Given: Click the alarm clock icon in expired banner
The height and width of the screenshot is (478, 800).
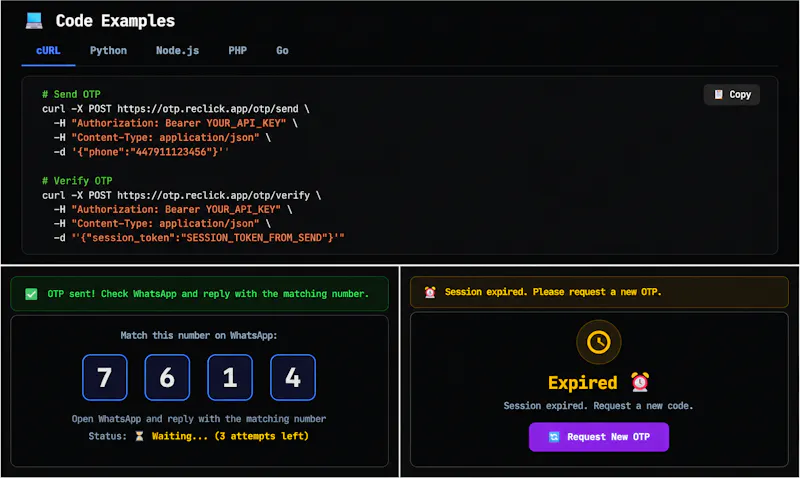Looking at the screenshot, I should click(x=430, y=292).
